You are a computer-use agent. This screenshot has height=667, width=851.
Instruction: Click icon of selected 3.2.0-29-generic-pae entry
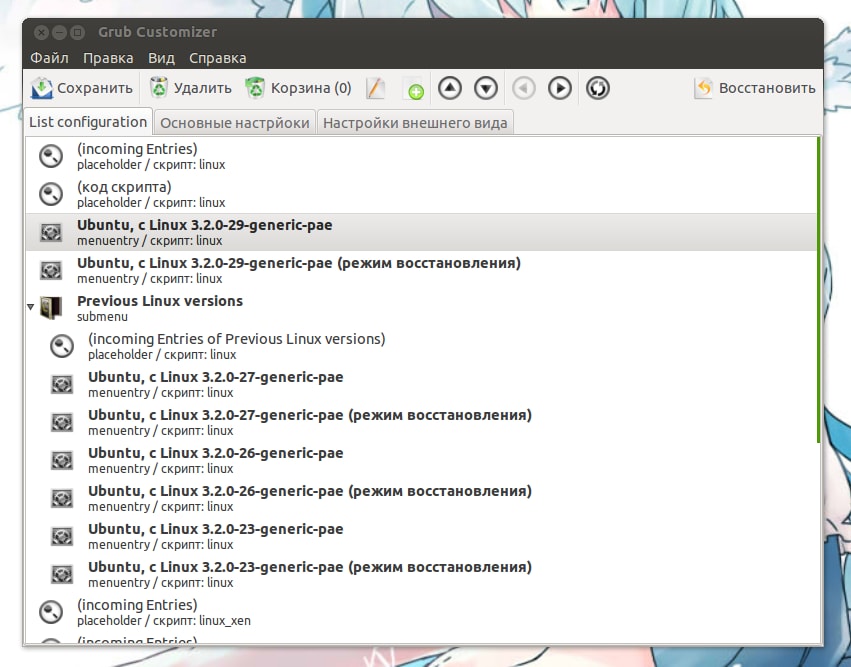point(51,232)
